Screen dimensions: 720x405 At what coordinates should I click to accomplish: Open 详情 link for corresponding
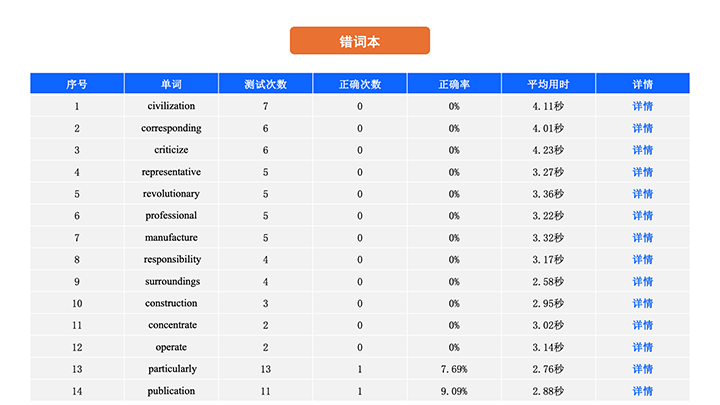coord(642,128)
